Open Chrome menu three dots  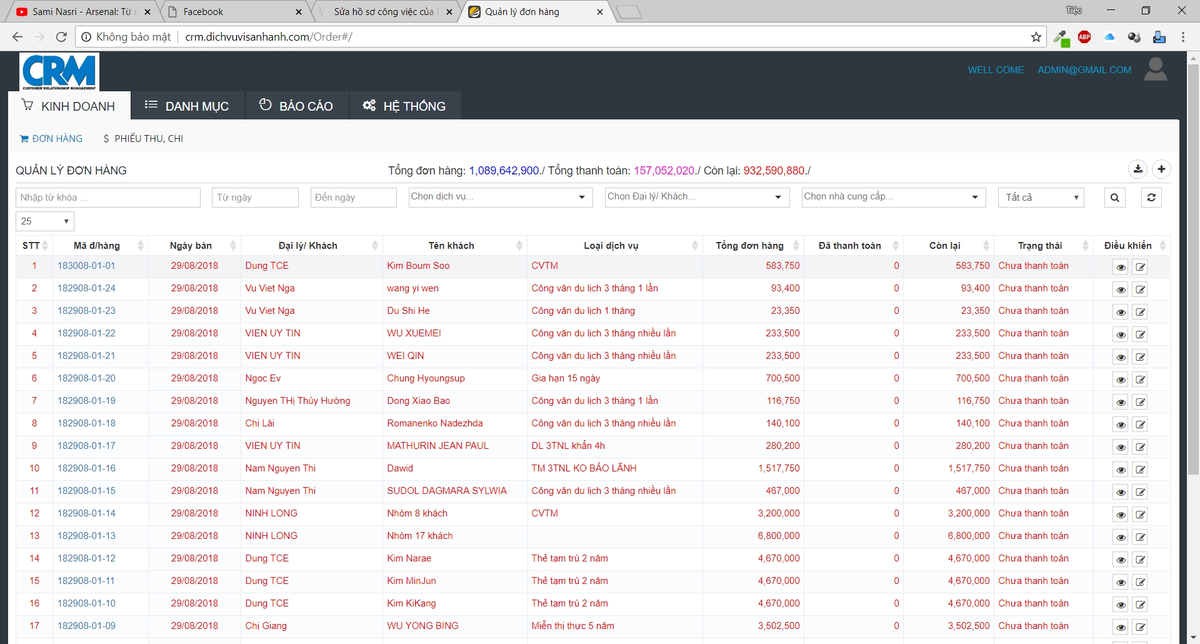pos(1183,37)
